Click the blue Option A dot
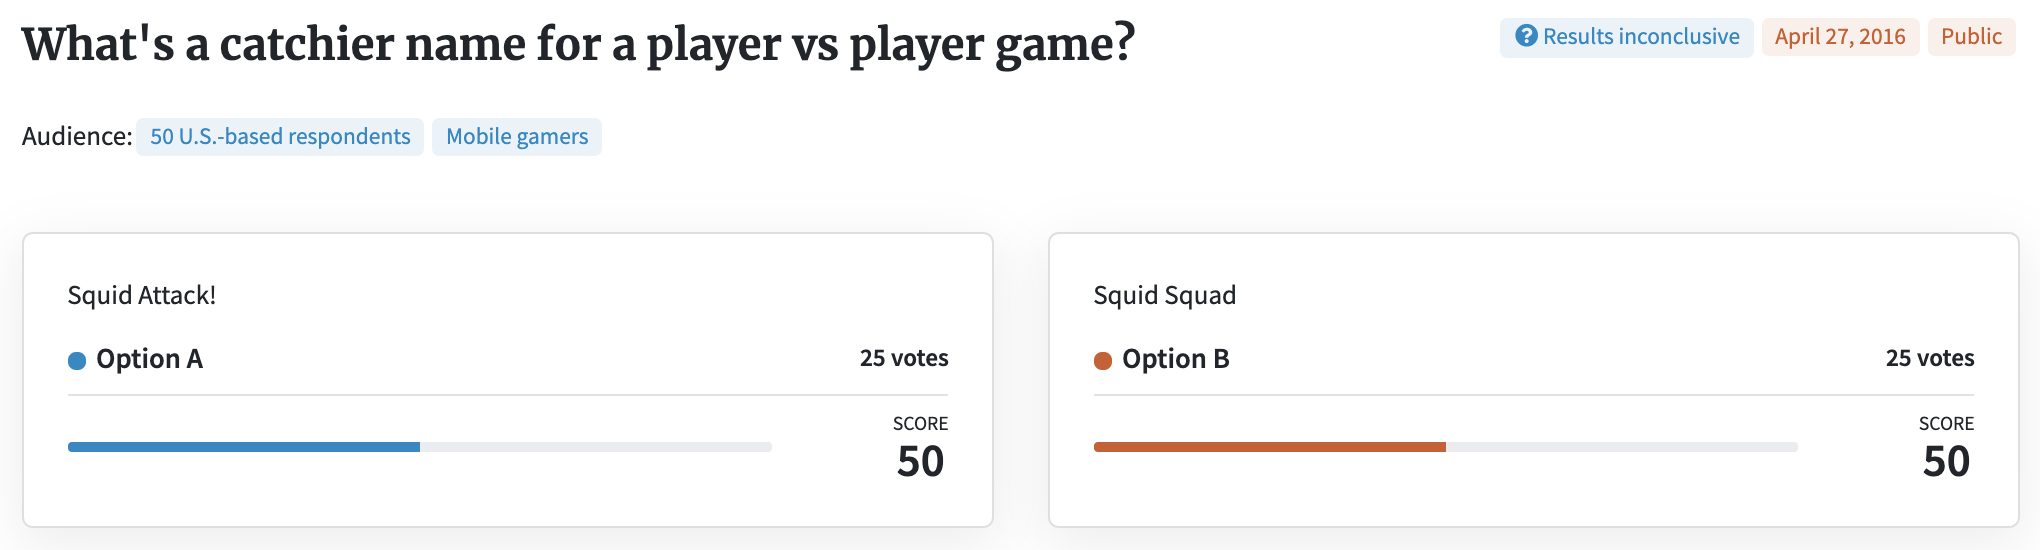The image size is (2040, 550). [77, 361]
